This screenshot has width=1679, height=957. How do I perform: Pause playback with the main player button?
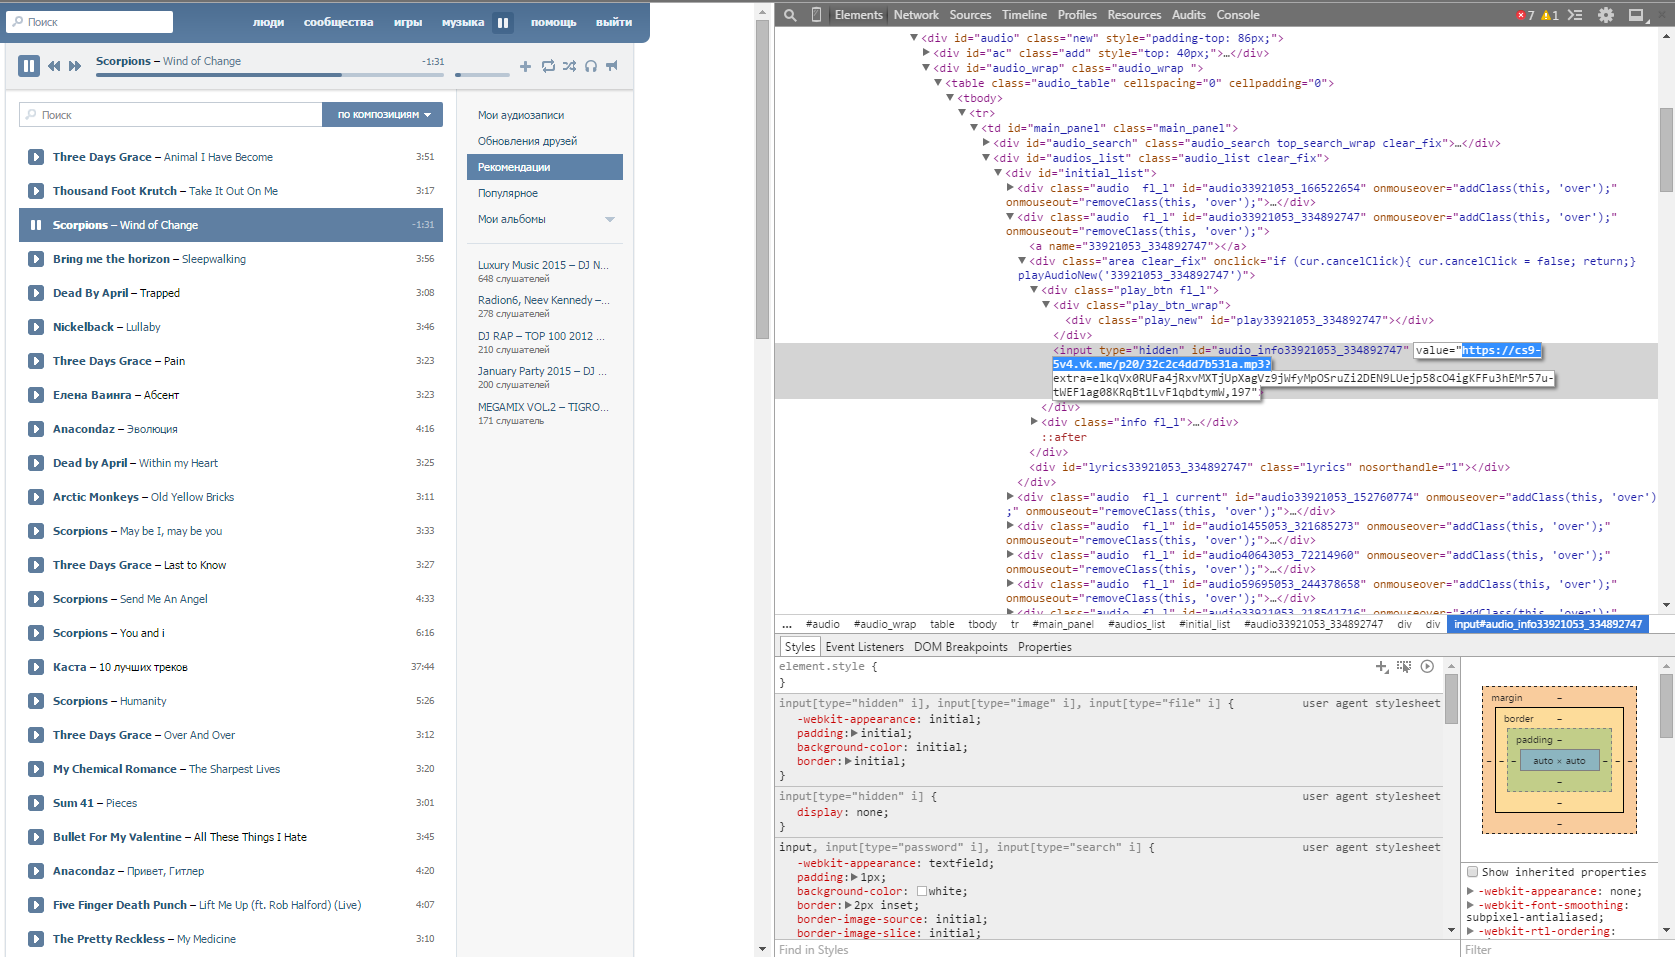[28, 66]
